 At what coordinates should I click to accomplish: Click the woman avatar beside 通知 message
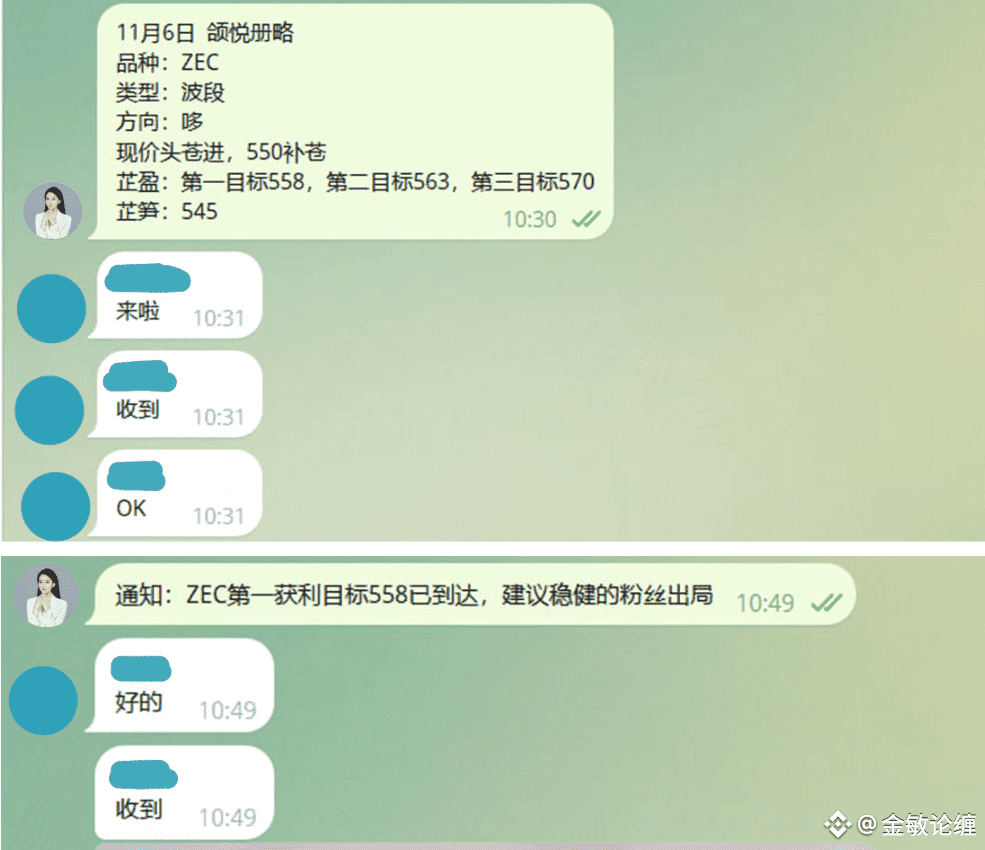point(46,596)
